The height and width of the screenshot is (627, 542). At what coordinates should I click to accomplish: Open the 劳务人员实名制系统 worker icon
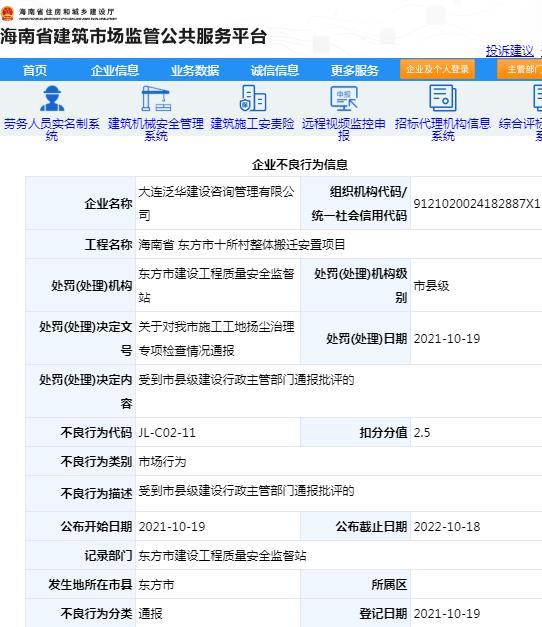52,98
